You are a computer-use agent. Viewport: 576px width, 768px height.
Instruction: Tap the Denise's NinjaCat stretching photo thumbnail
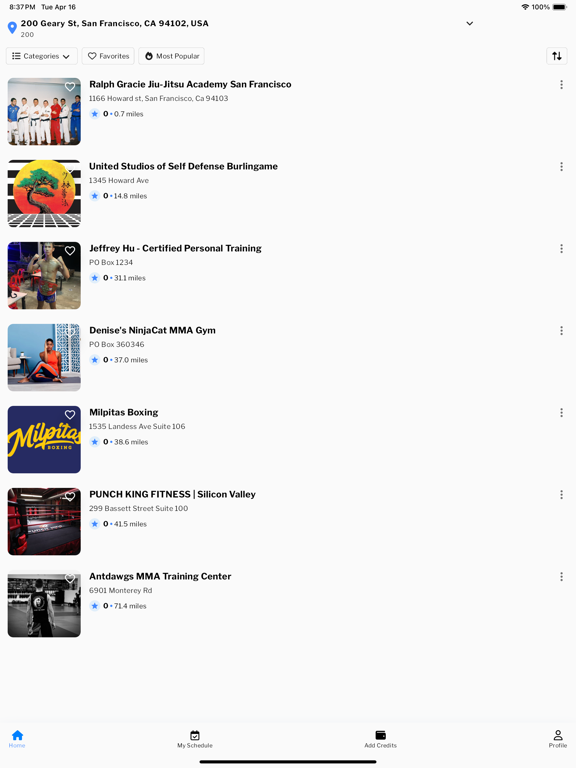44,358
